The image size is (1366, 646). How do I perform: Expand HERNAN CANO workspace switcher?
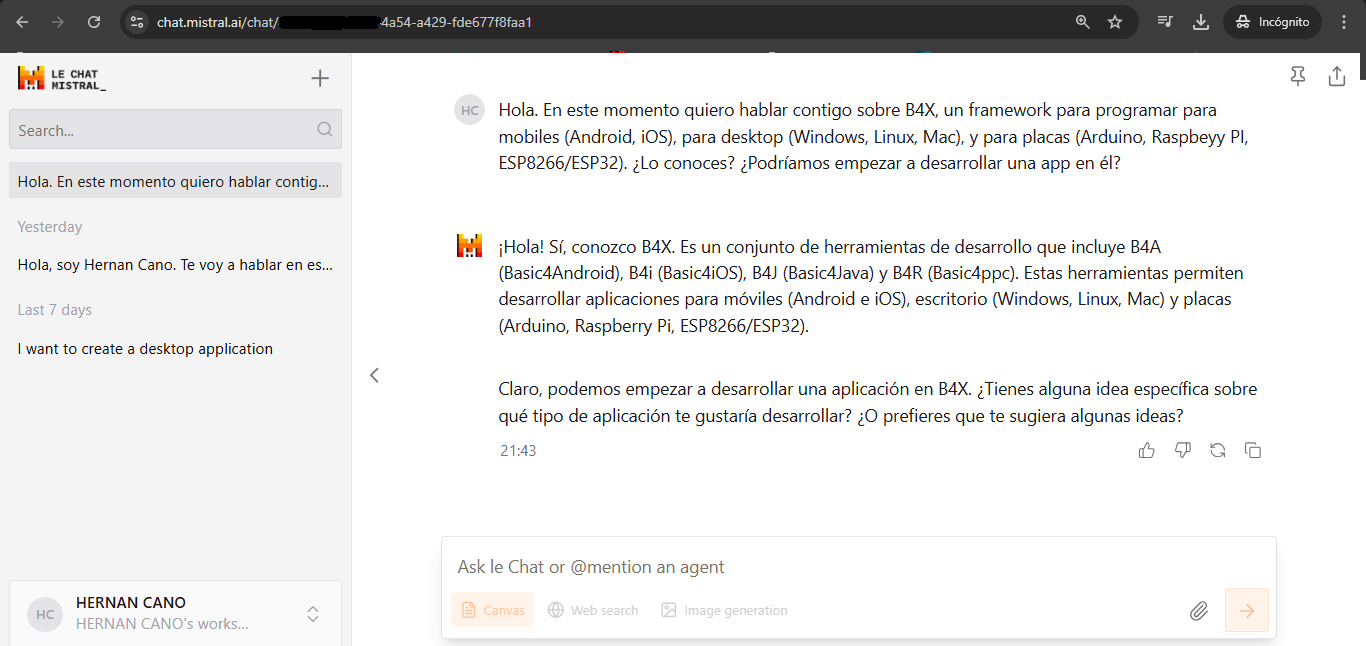click(313, 614)
